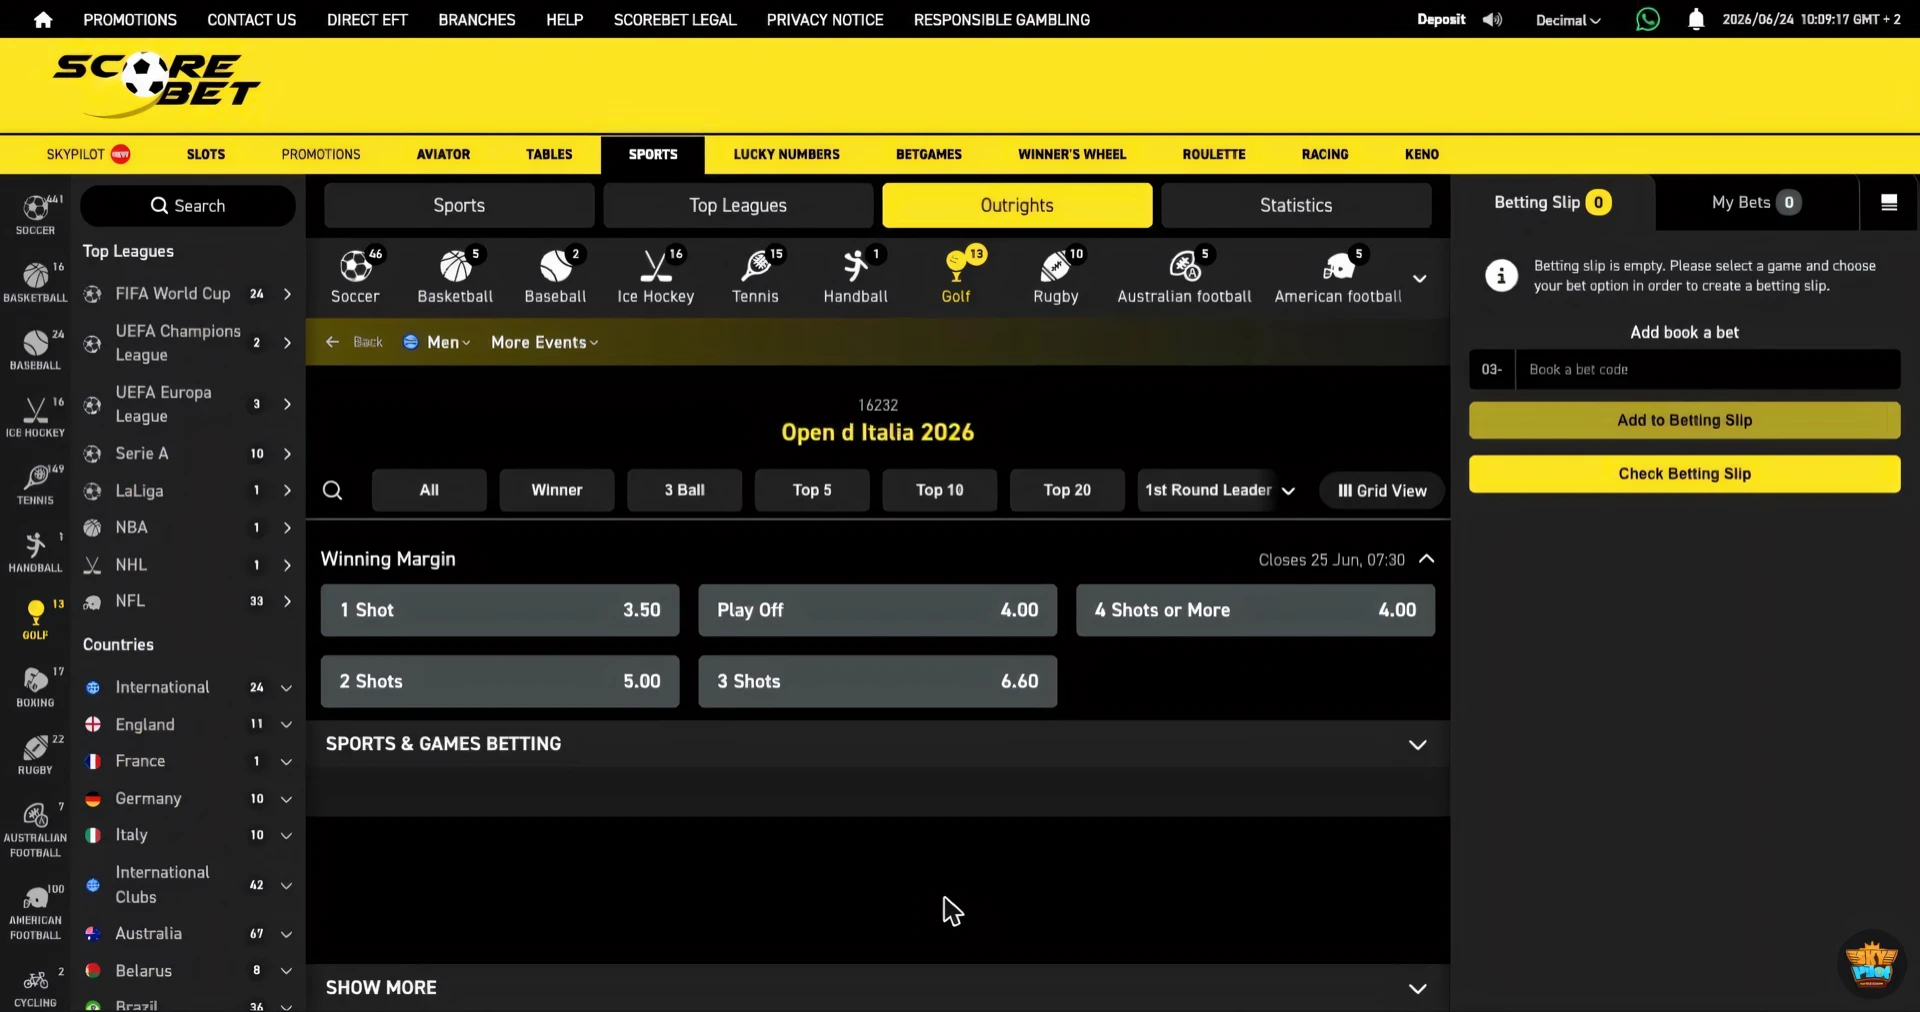Switch to Grid View
Viewport: 1920px width, 1012px height.
coord(1382,491)
